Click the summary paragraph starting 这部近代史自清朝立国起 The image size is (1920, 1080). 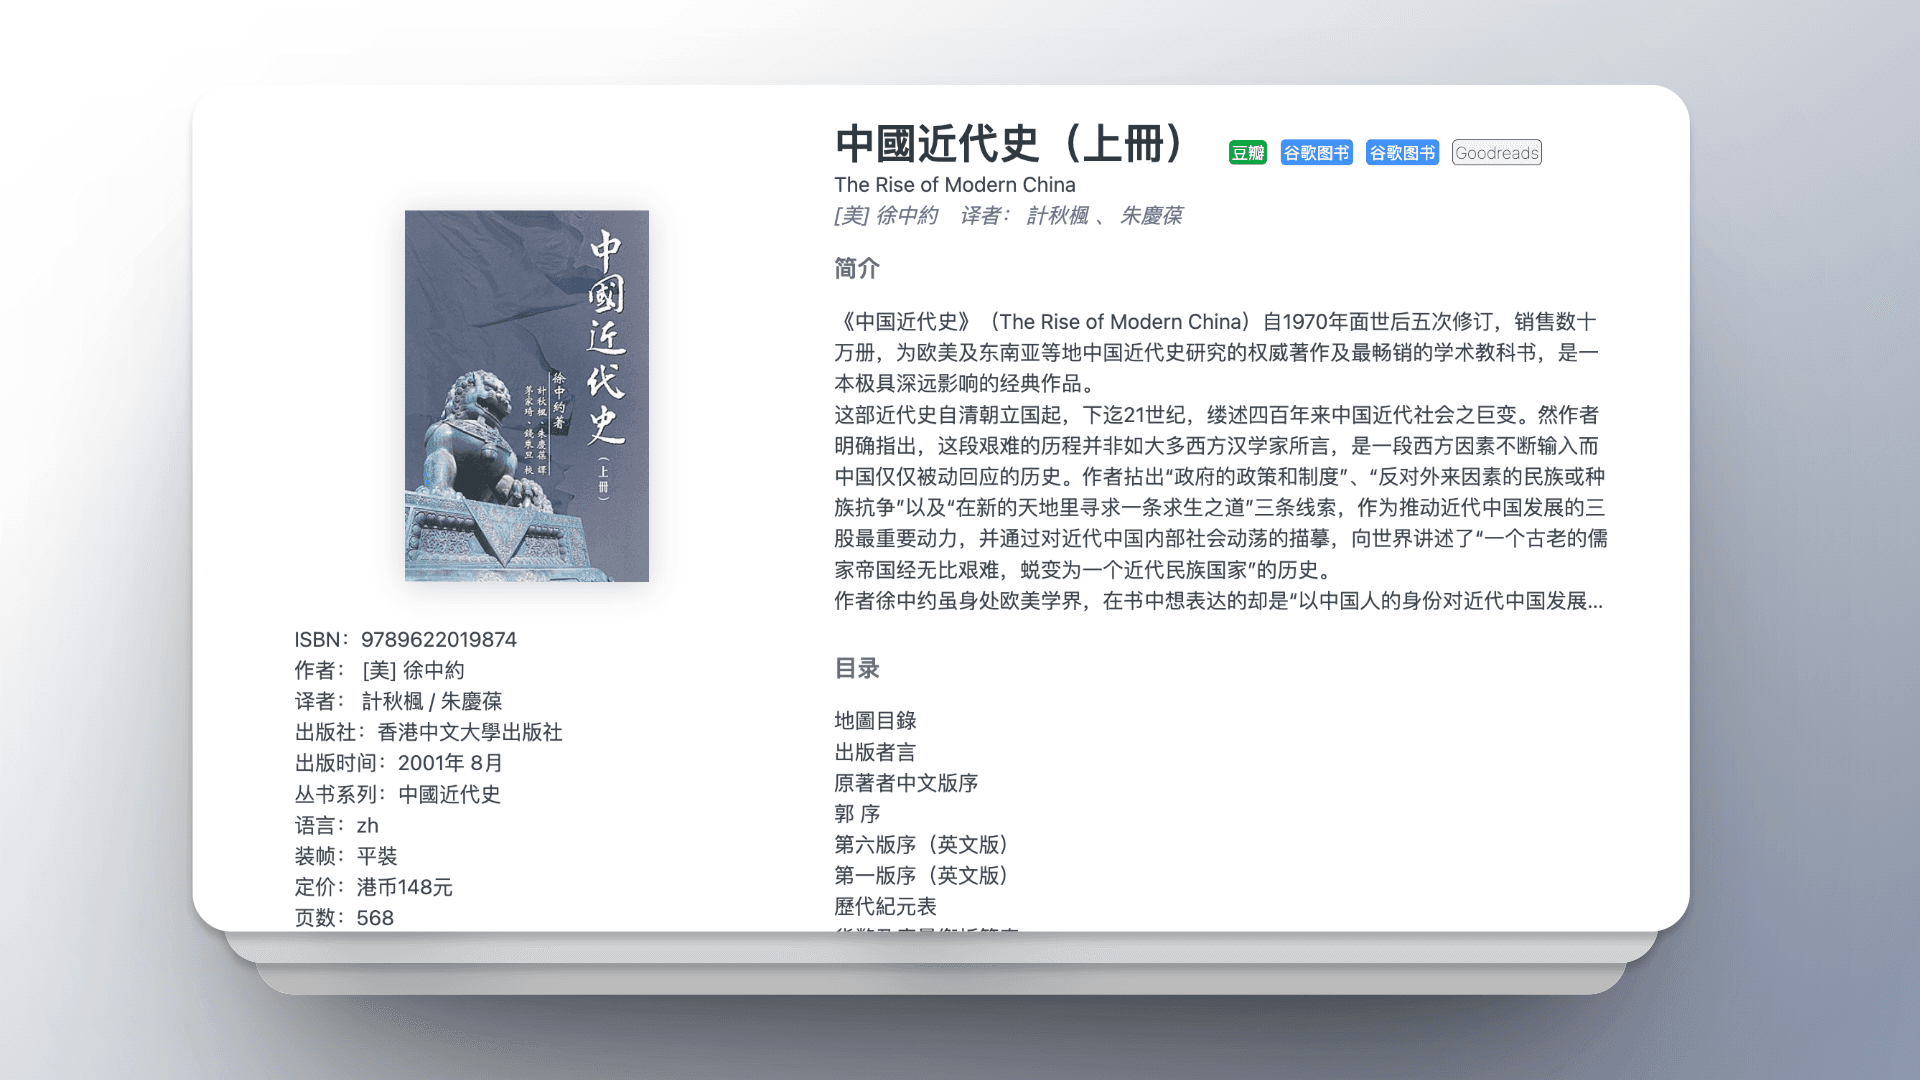(x=1221, y=493)
